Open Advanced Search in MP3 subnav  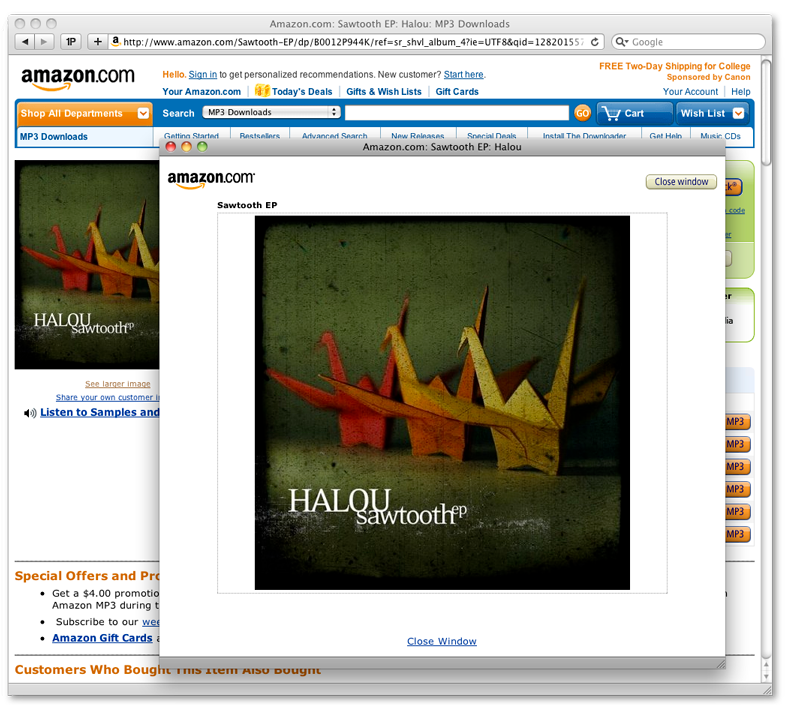tap(334, 136)
